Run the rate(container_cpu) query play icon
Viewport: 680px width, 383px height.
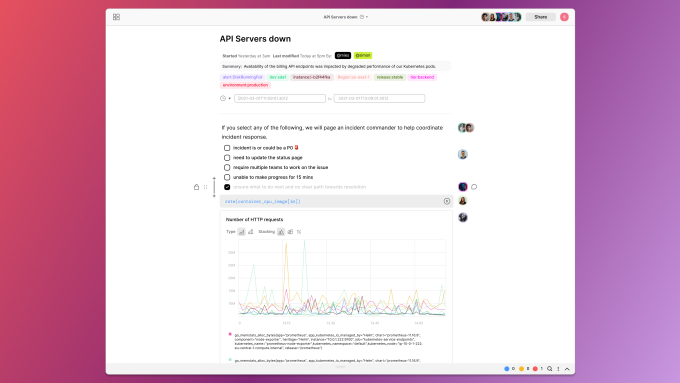(447, 201)
